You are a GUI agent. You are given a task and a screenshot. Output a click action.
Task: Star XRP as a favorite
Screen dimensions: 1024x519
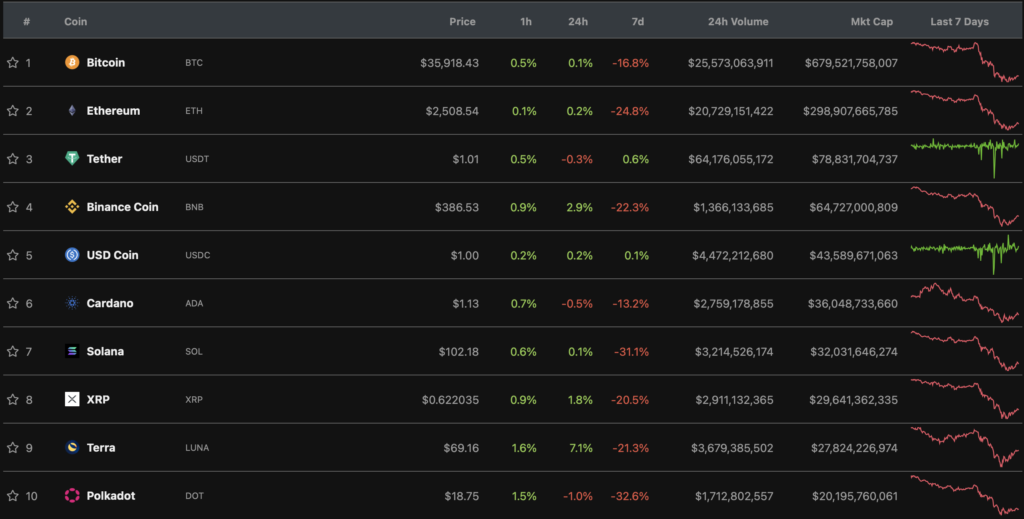pyautogui.click(x=13, y=400)
